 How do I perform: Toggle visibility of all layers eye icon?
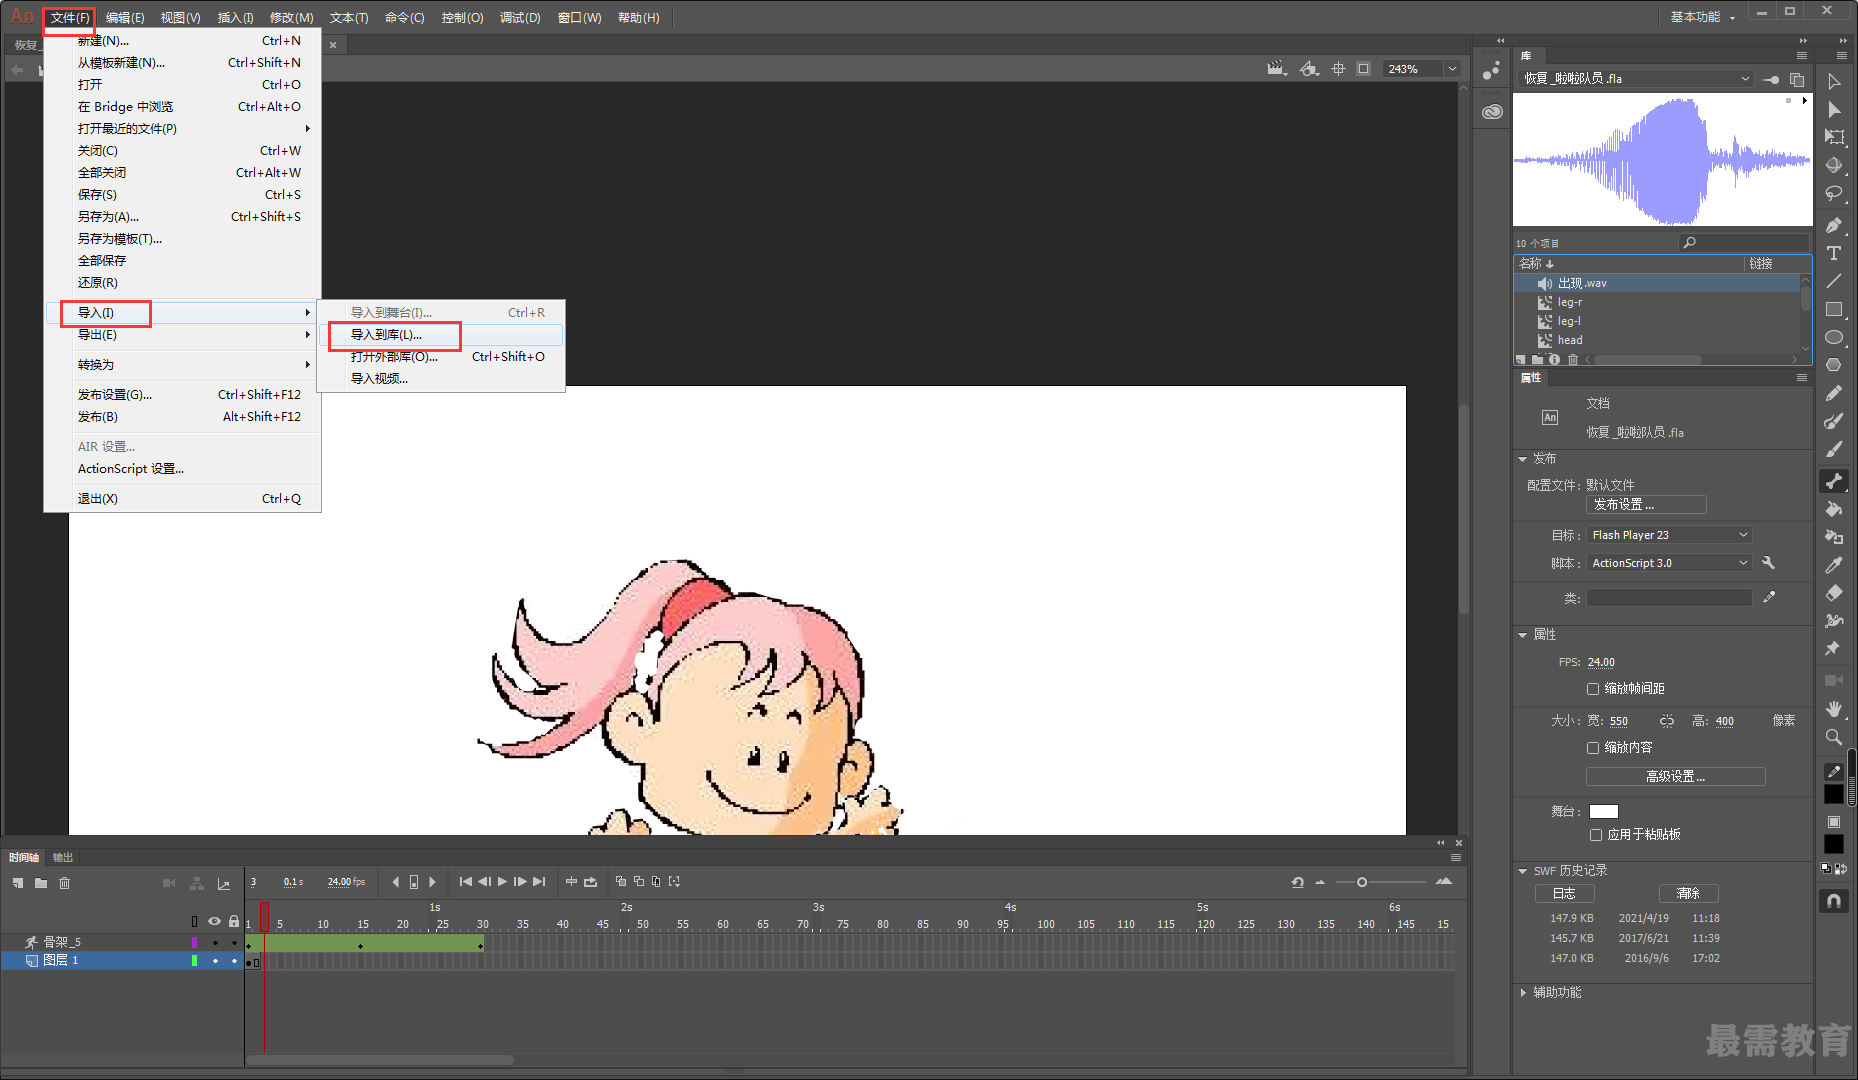214,921
